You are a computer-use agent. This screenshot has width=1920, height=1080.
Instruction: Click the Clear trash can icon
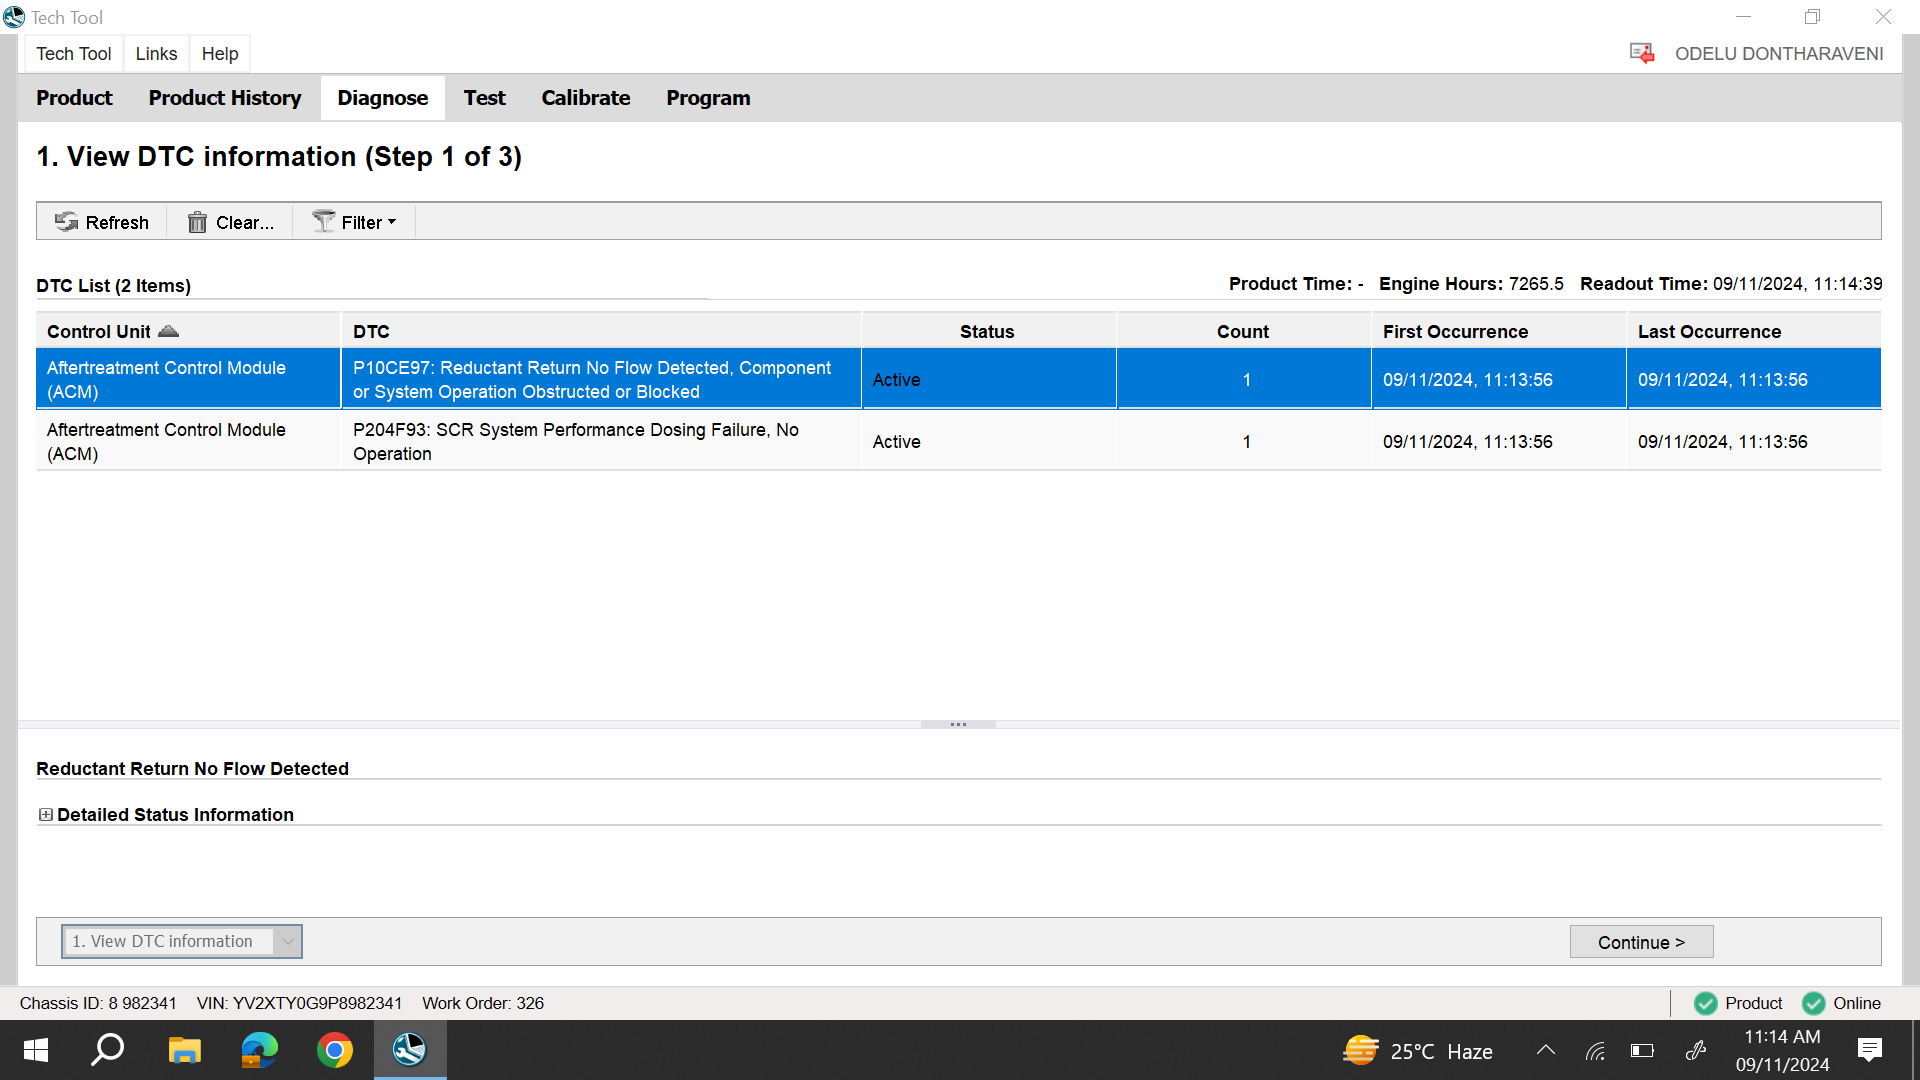pyautogui.click(x=197, y=222)
